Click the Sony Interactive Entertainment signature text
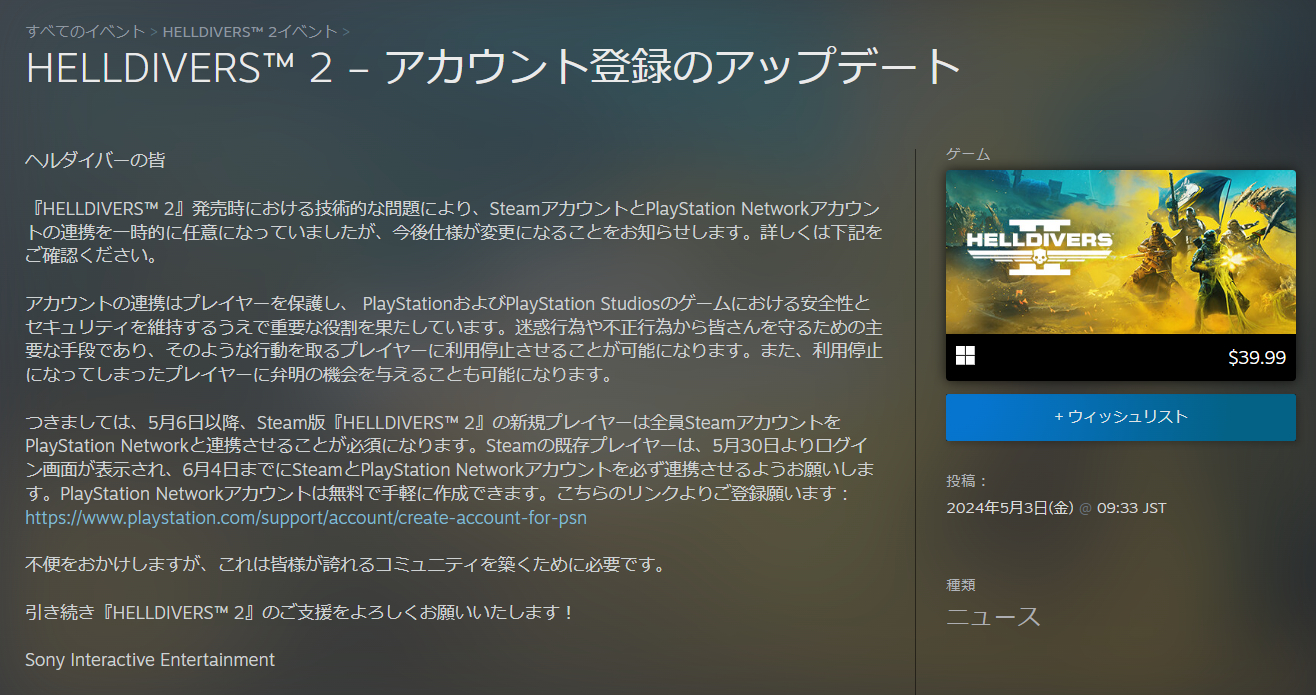1316x695 pixels. point(150,660)
